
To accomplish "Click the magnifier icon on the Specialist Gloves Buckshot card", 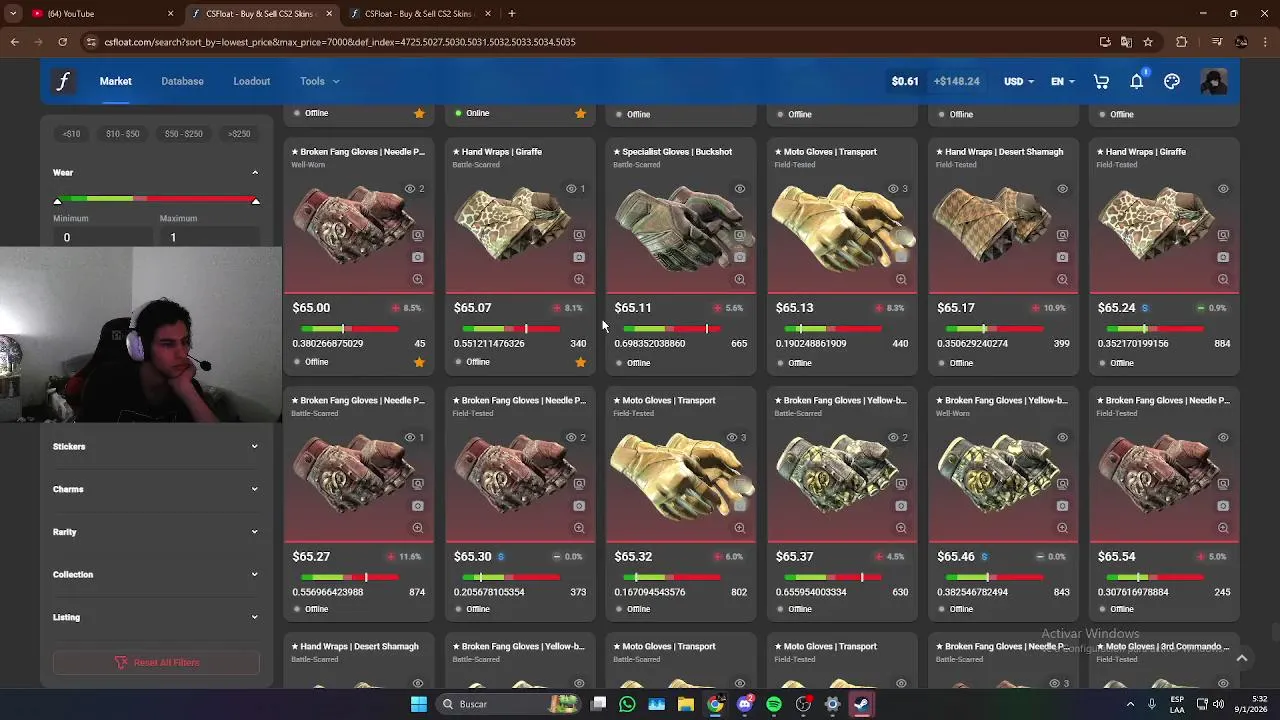I will point(740,279).
